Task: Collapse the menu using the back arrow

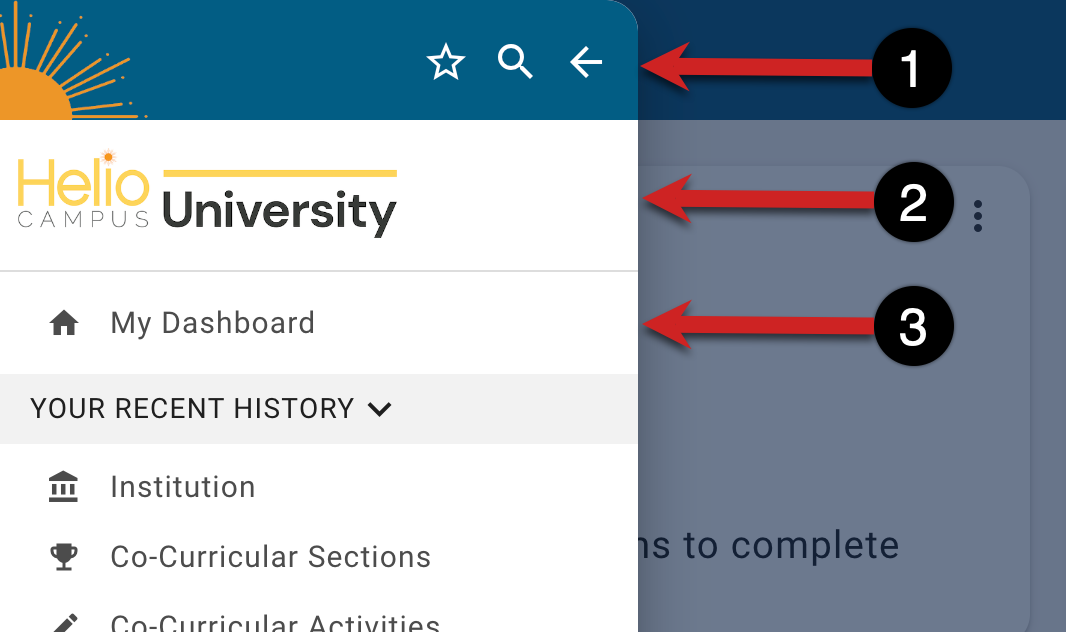Action: [586, 63]
